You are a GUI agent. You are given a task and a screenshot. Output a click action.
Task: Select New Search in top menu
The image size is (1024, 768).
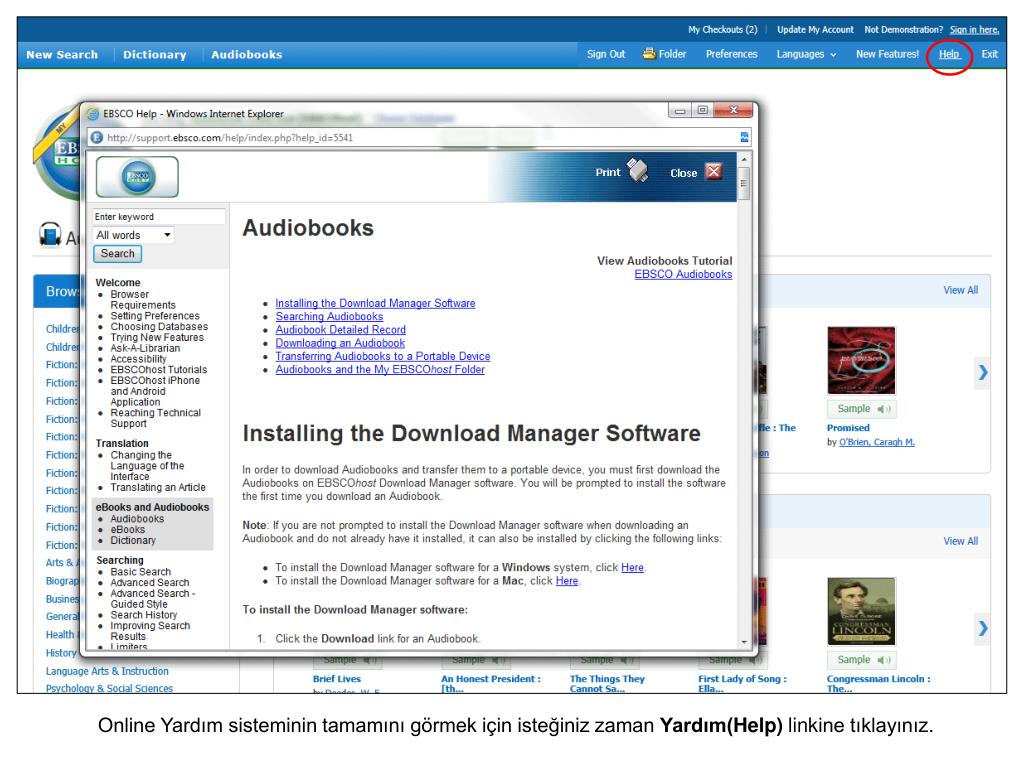click(62, 55)
